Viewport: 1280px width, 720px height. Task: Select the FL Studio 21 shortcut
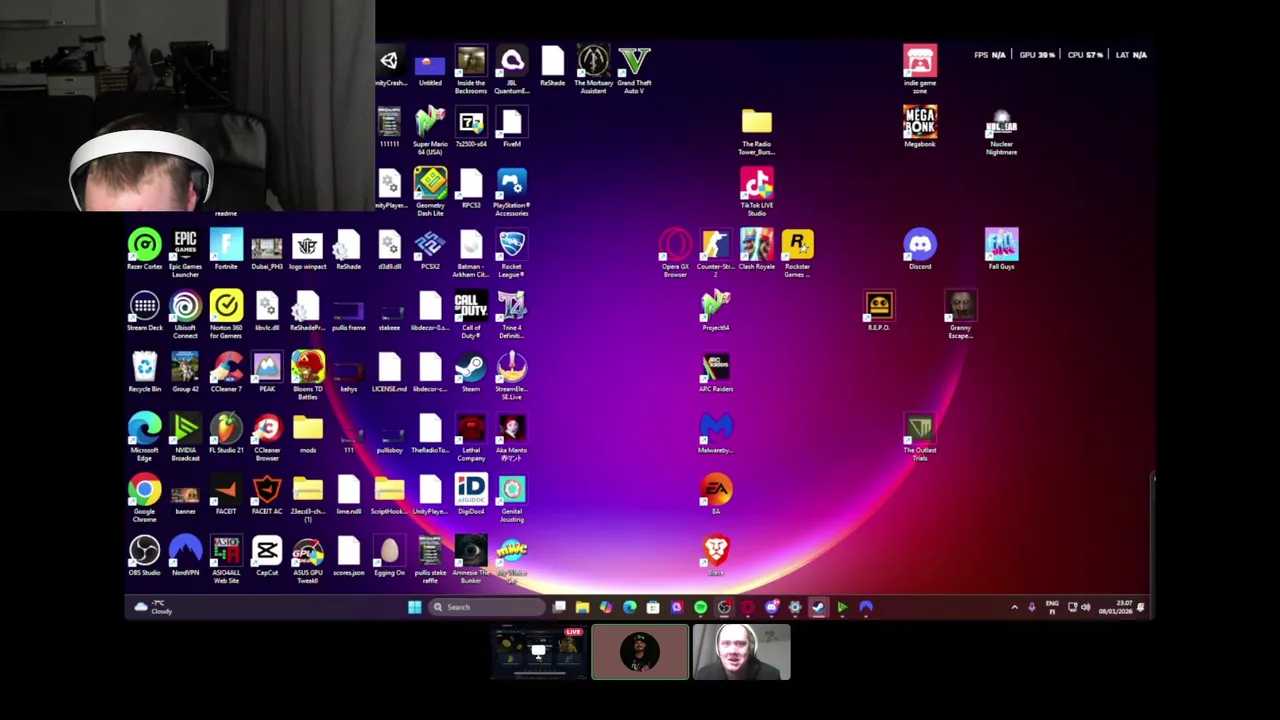pyautogui.click(x=226, y=432)
